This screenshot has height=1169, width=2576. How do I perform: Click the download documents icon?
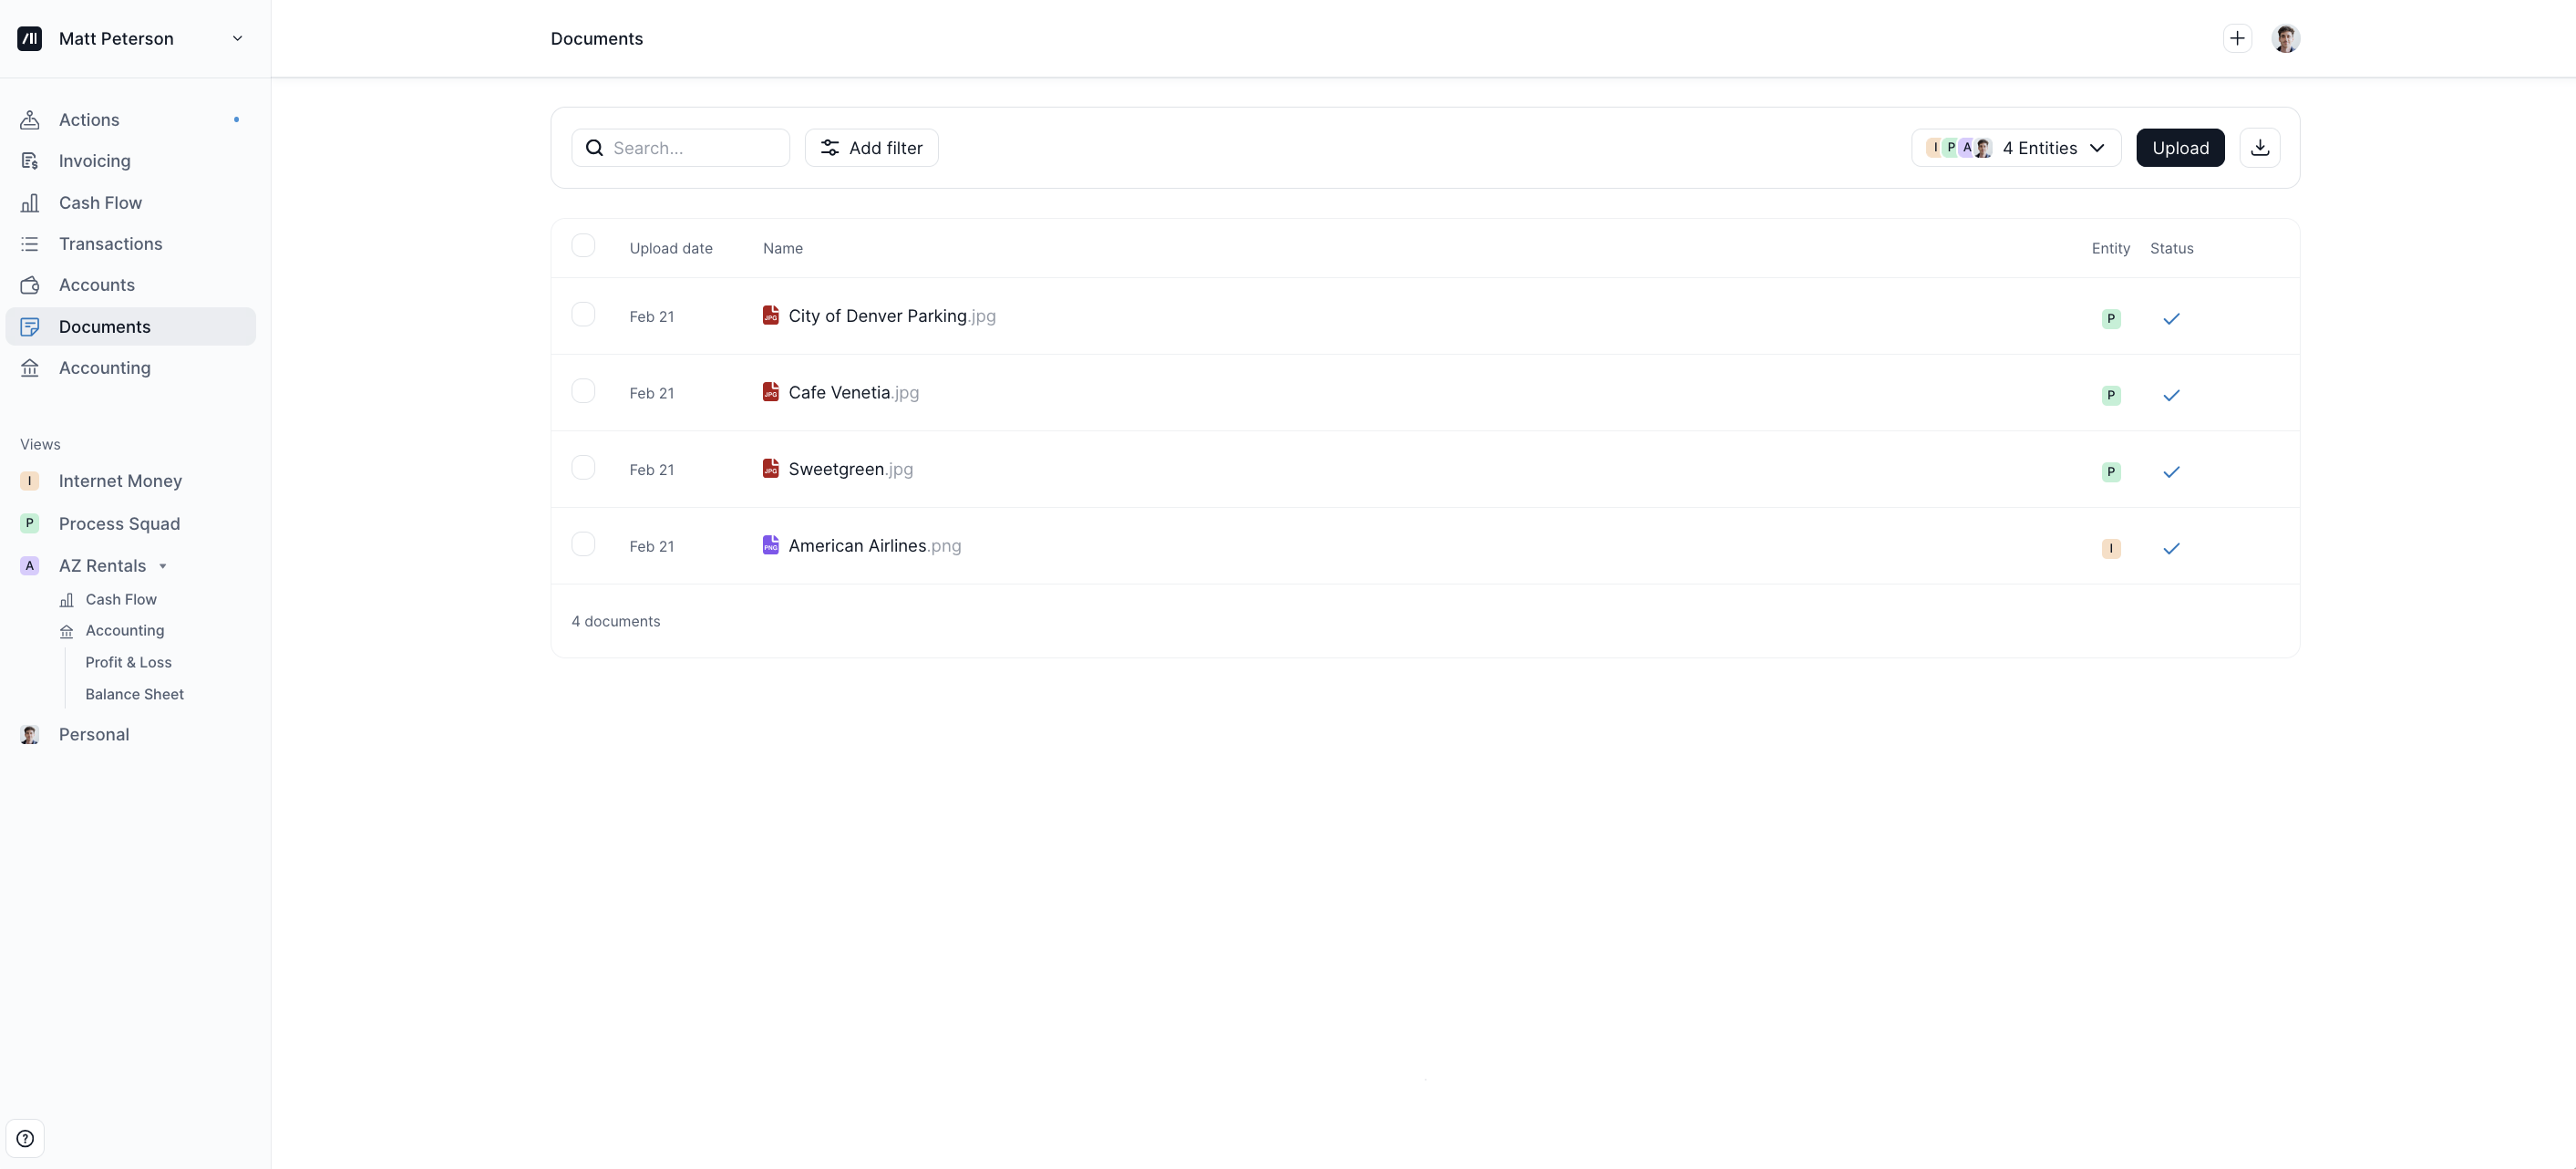click(x=2259, y=147)
